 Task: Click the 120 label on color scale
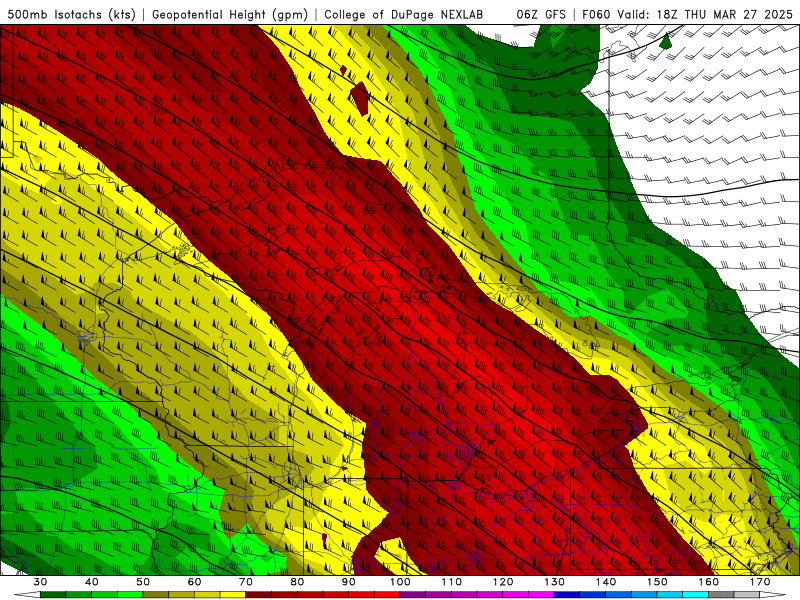[x=503, y=582]
